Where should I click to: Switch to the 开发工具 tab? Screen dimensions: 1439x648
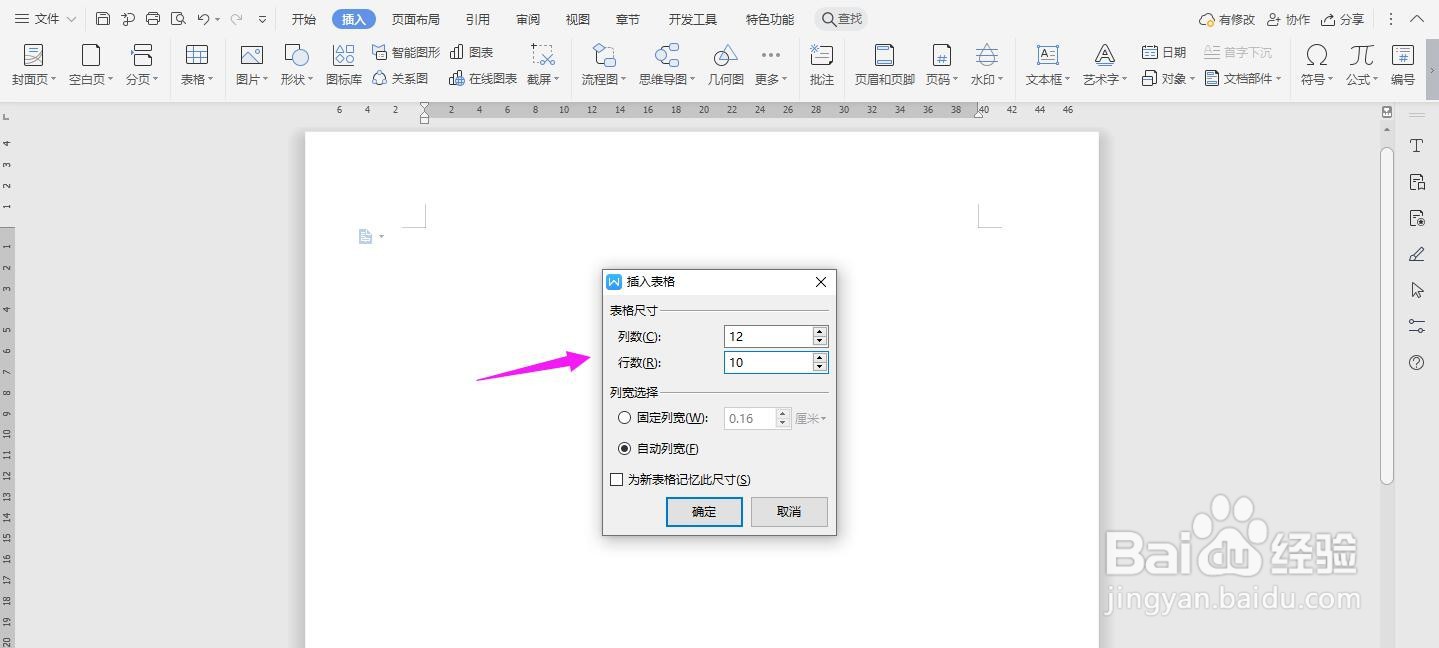(693, 19)
